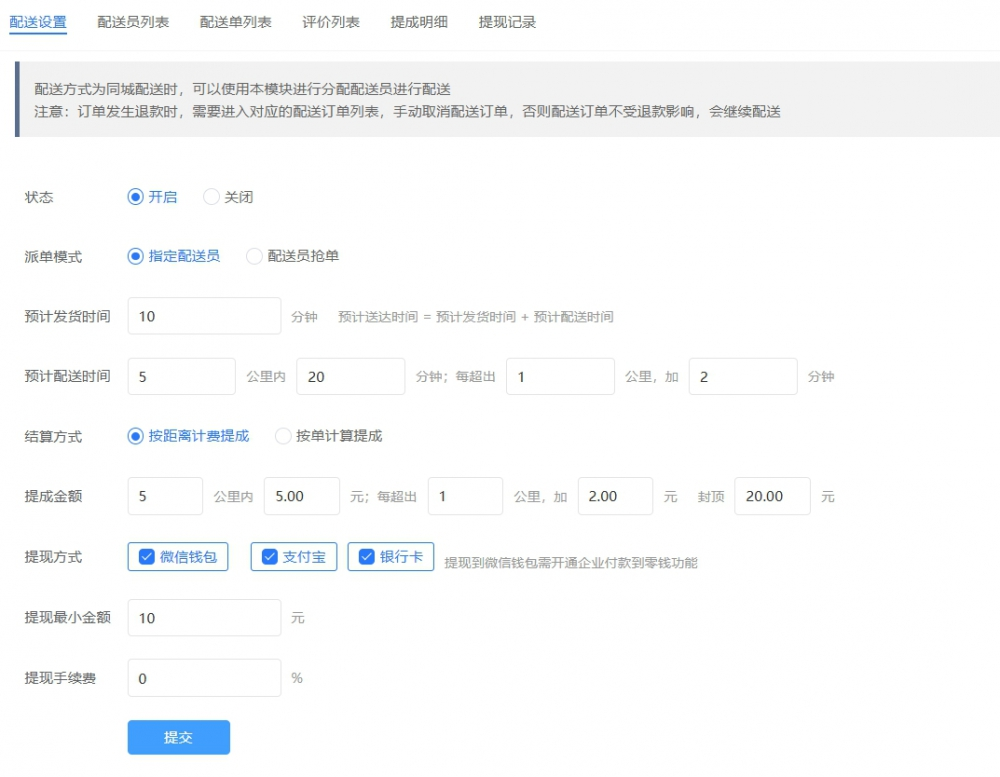Click the 预计发货时间 input field
Image resolution: width=1000 pixels, height=777 pixels.
204,316
